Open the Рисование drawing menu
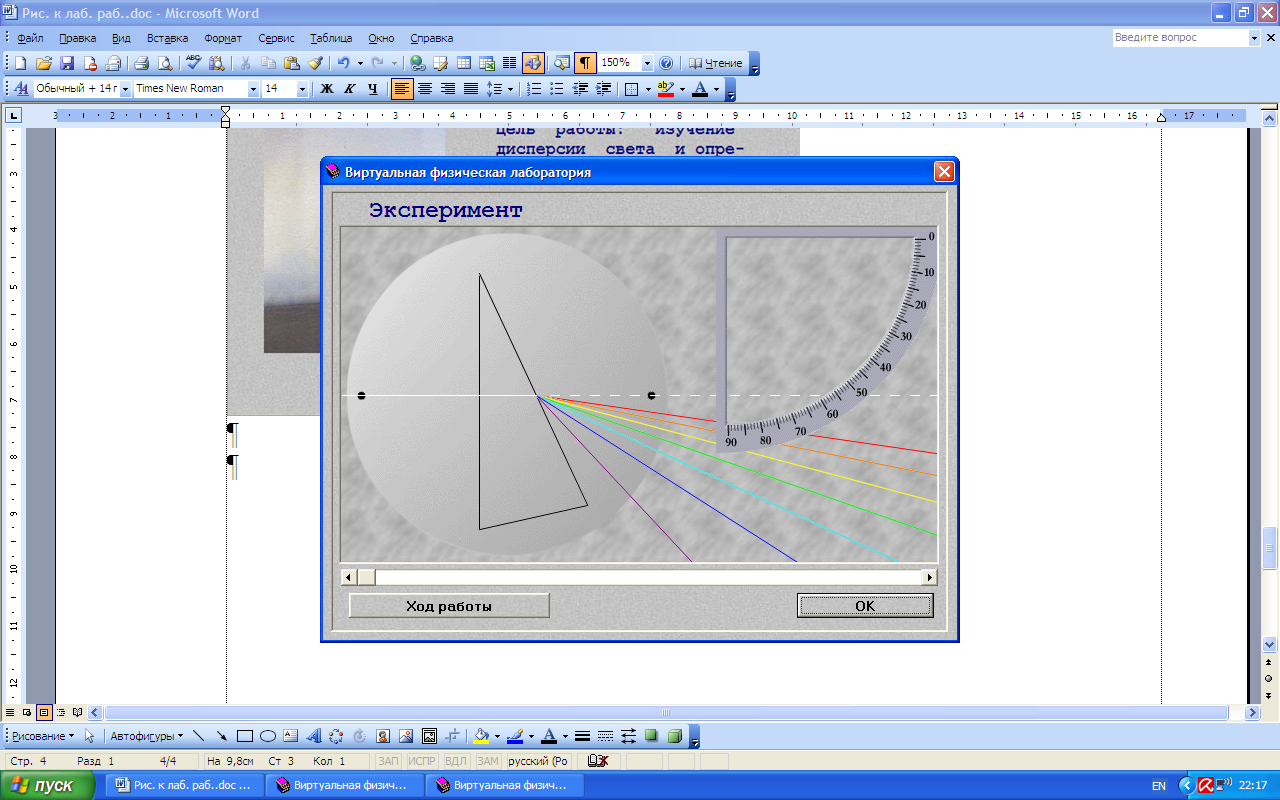Image resolution: width=1280 pixels, height=800 pixels. coord(43,736)
